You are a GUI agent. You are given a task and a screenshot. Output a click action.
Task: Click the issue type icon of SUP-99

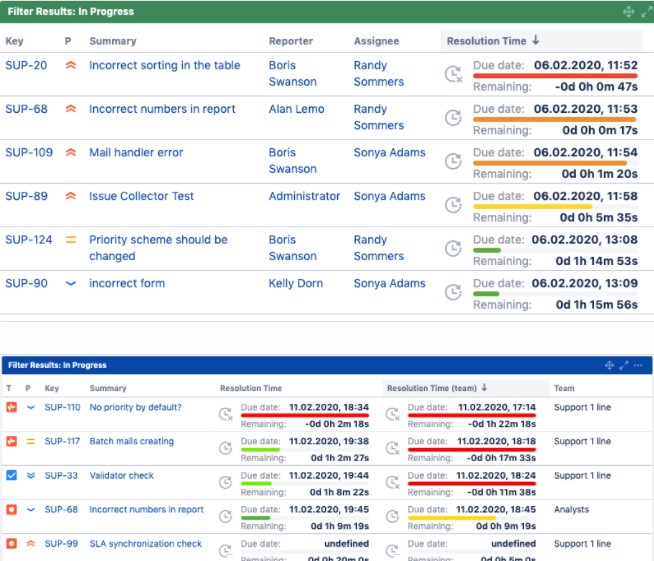pyautogui.click(x=12, y=543)
